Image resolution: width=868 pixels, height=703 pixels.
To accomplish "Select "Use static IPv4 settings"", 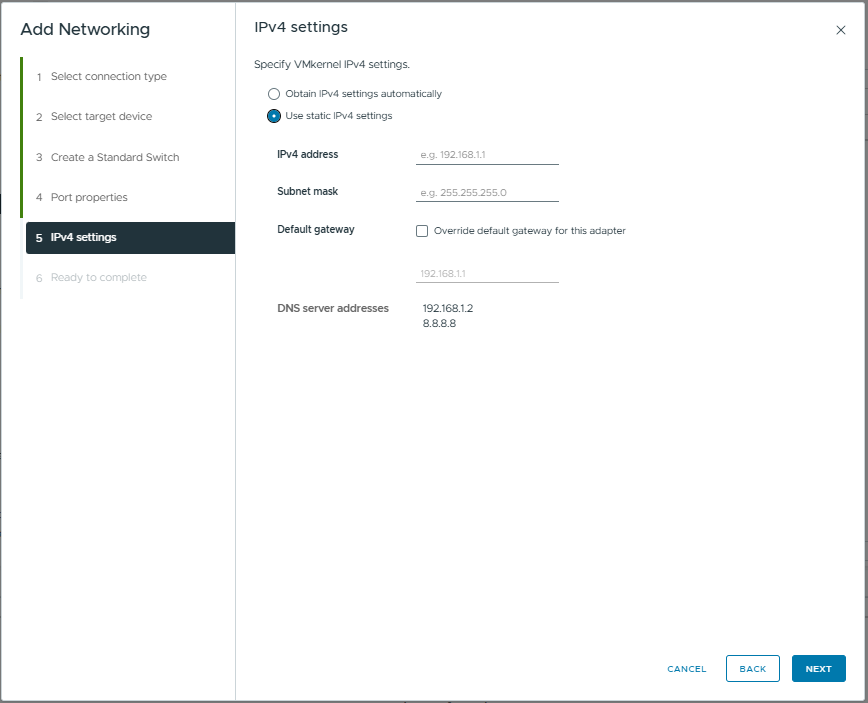I will click(x=274, y=115).
